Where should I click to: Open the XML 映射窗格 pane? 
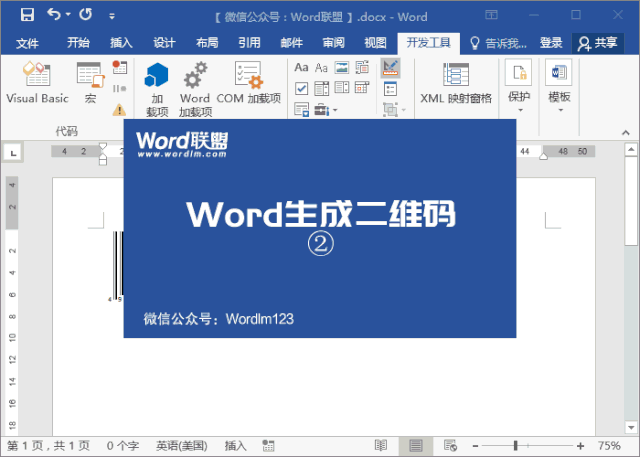[x=456, y=83]
